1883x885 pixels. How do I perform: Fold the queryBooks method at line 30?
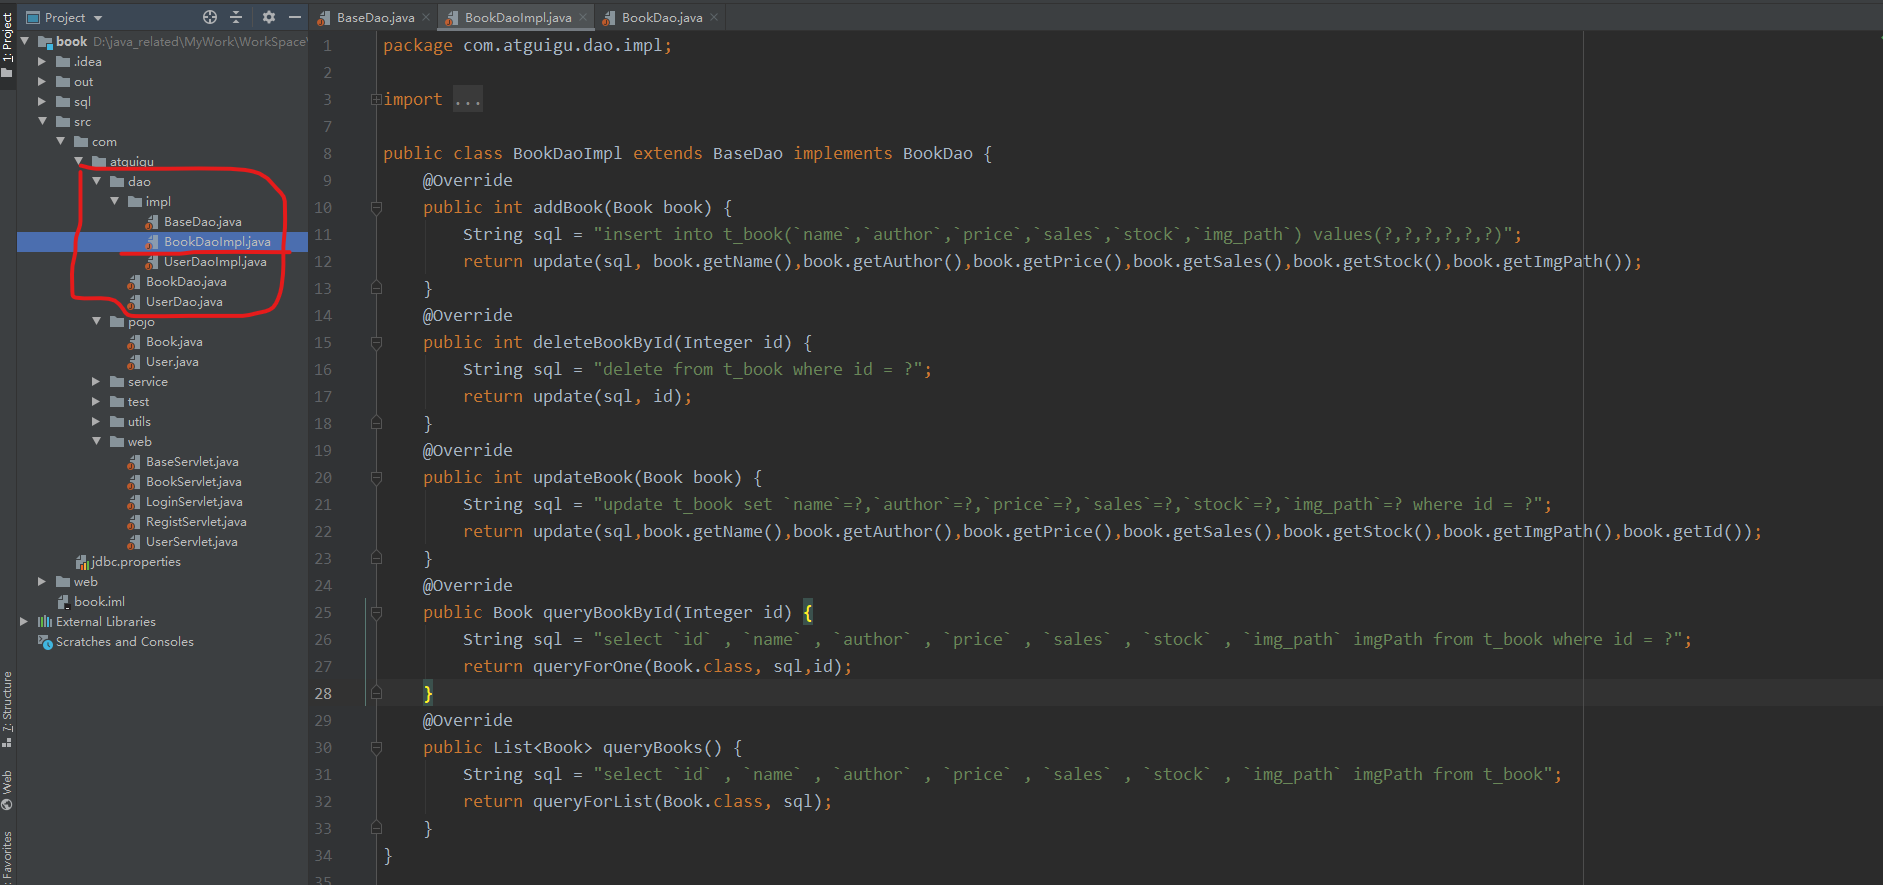(x=376, y=747)
